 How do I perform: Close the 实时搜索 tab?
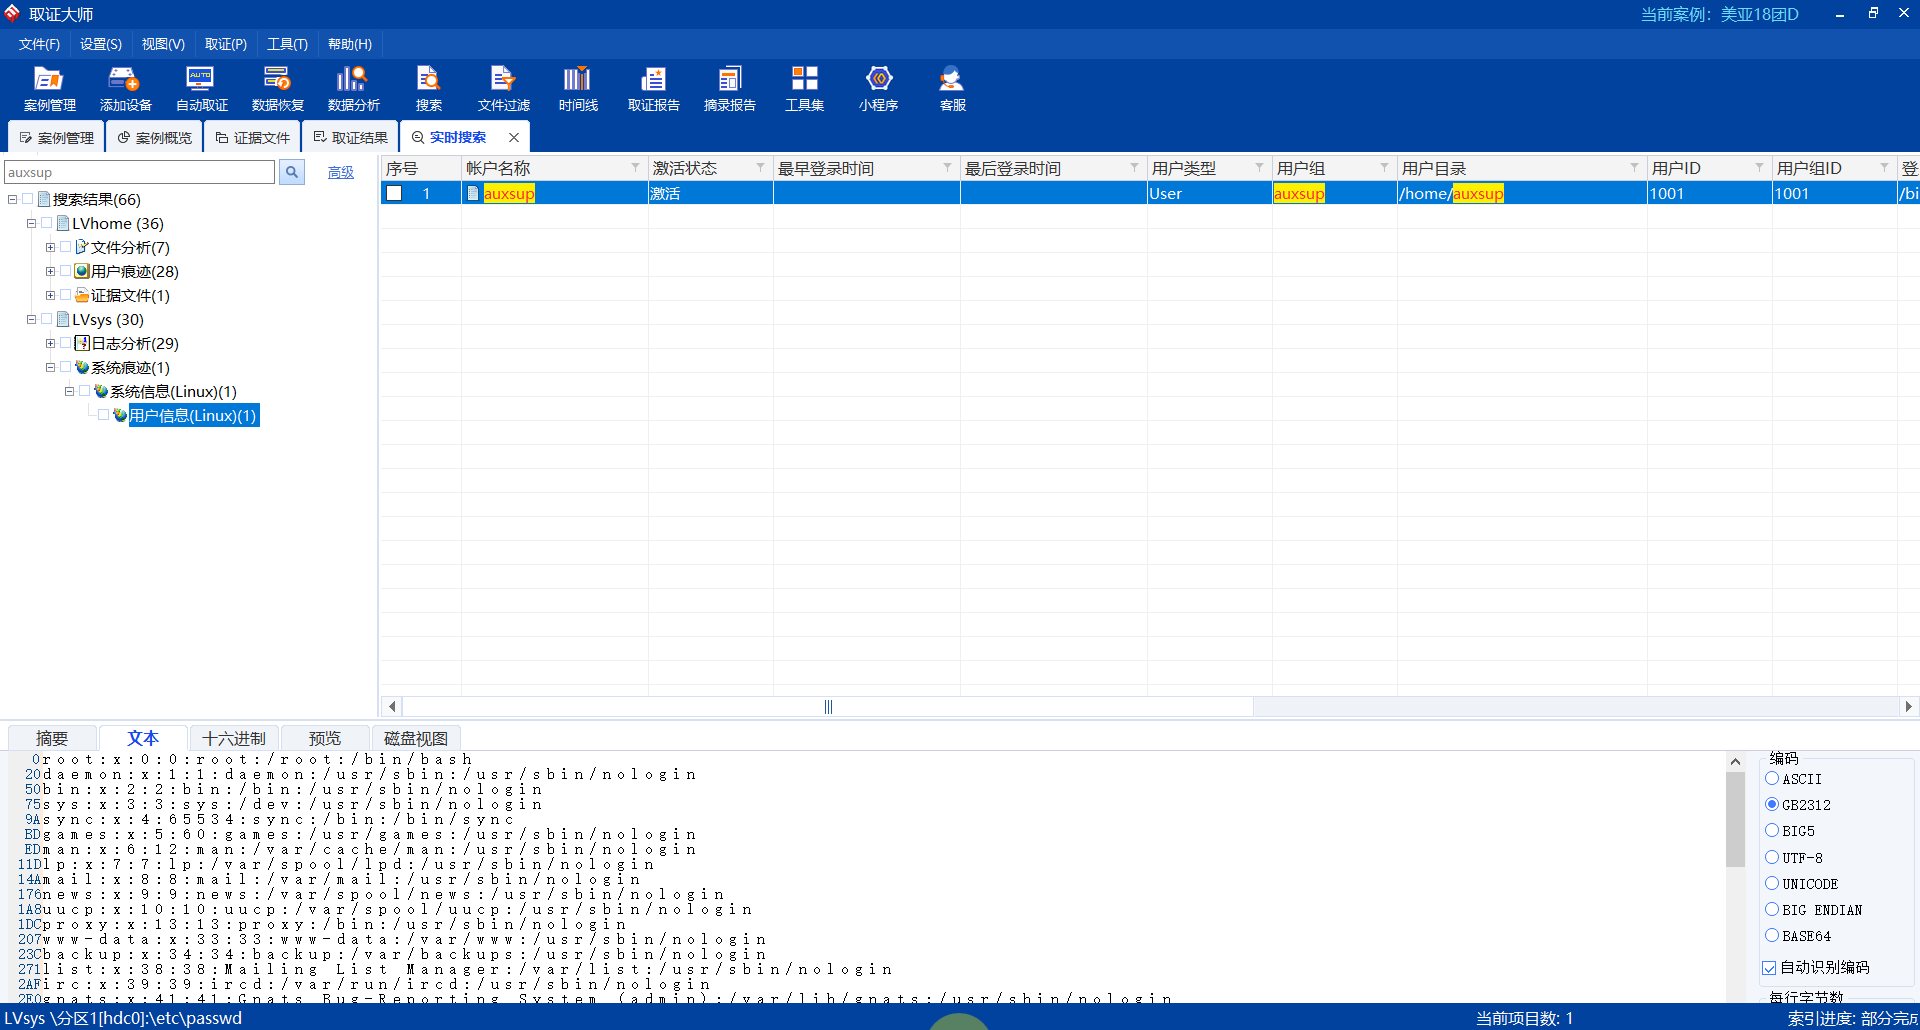(x=514, y=137)
